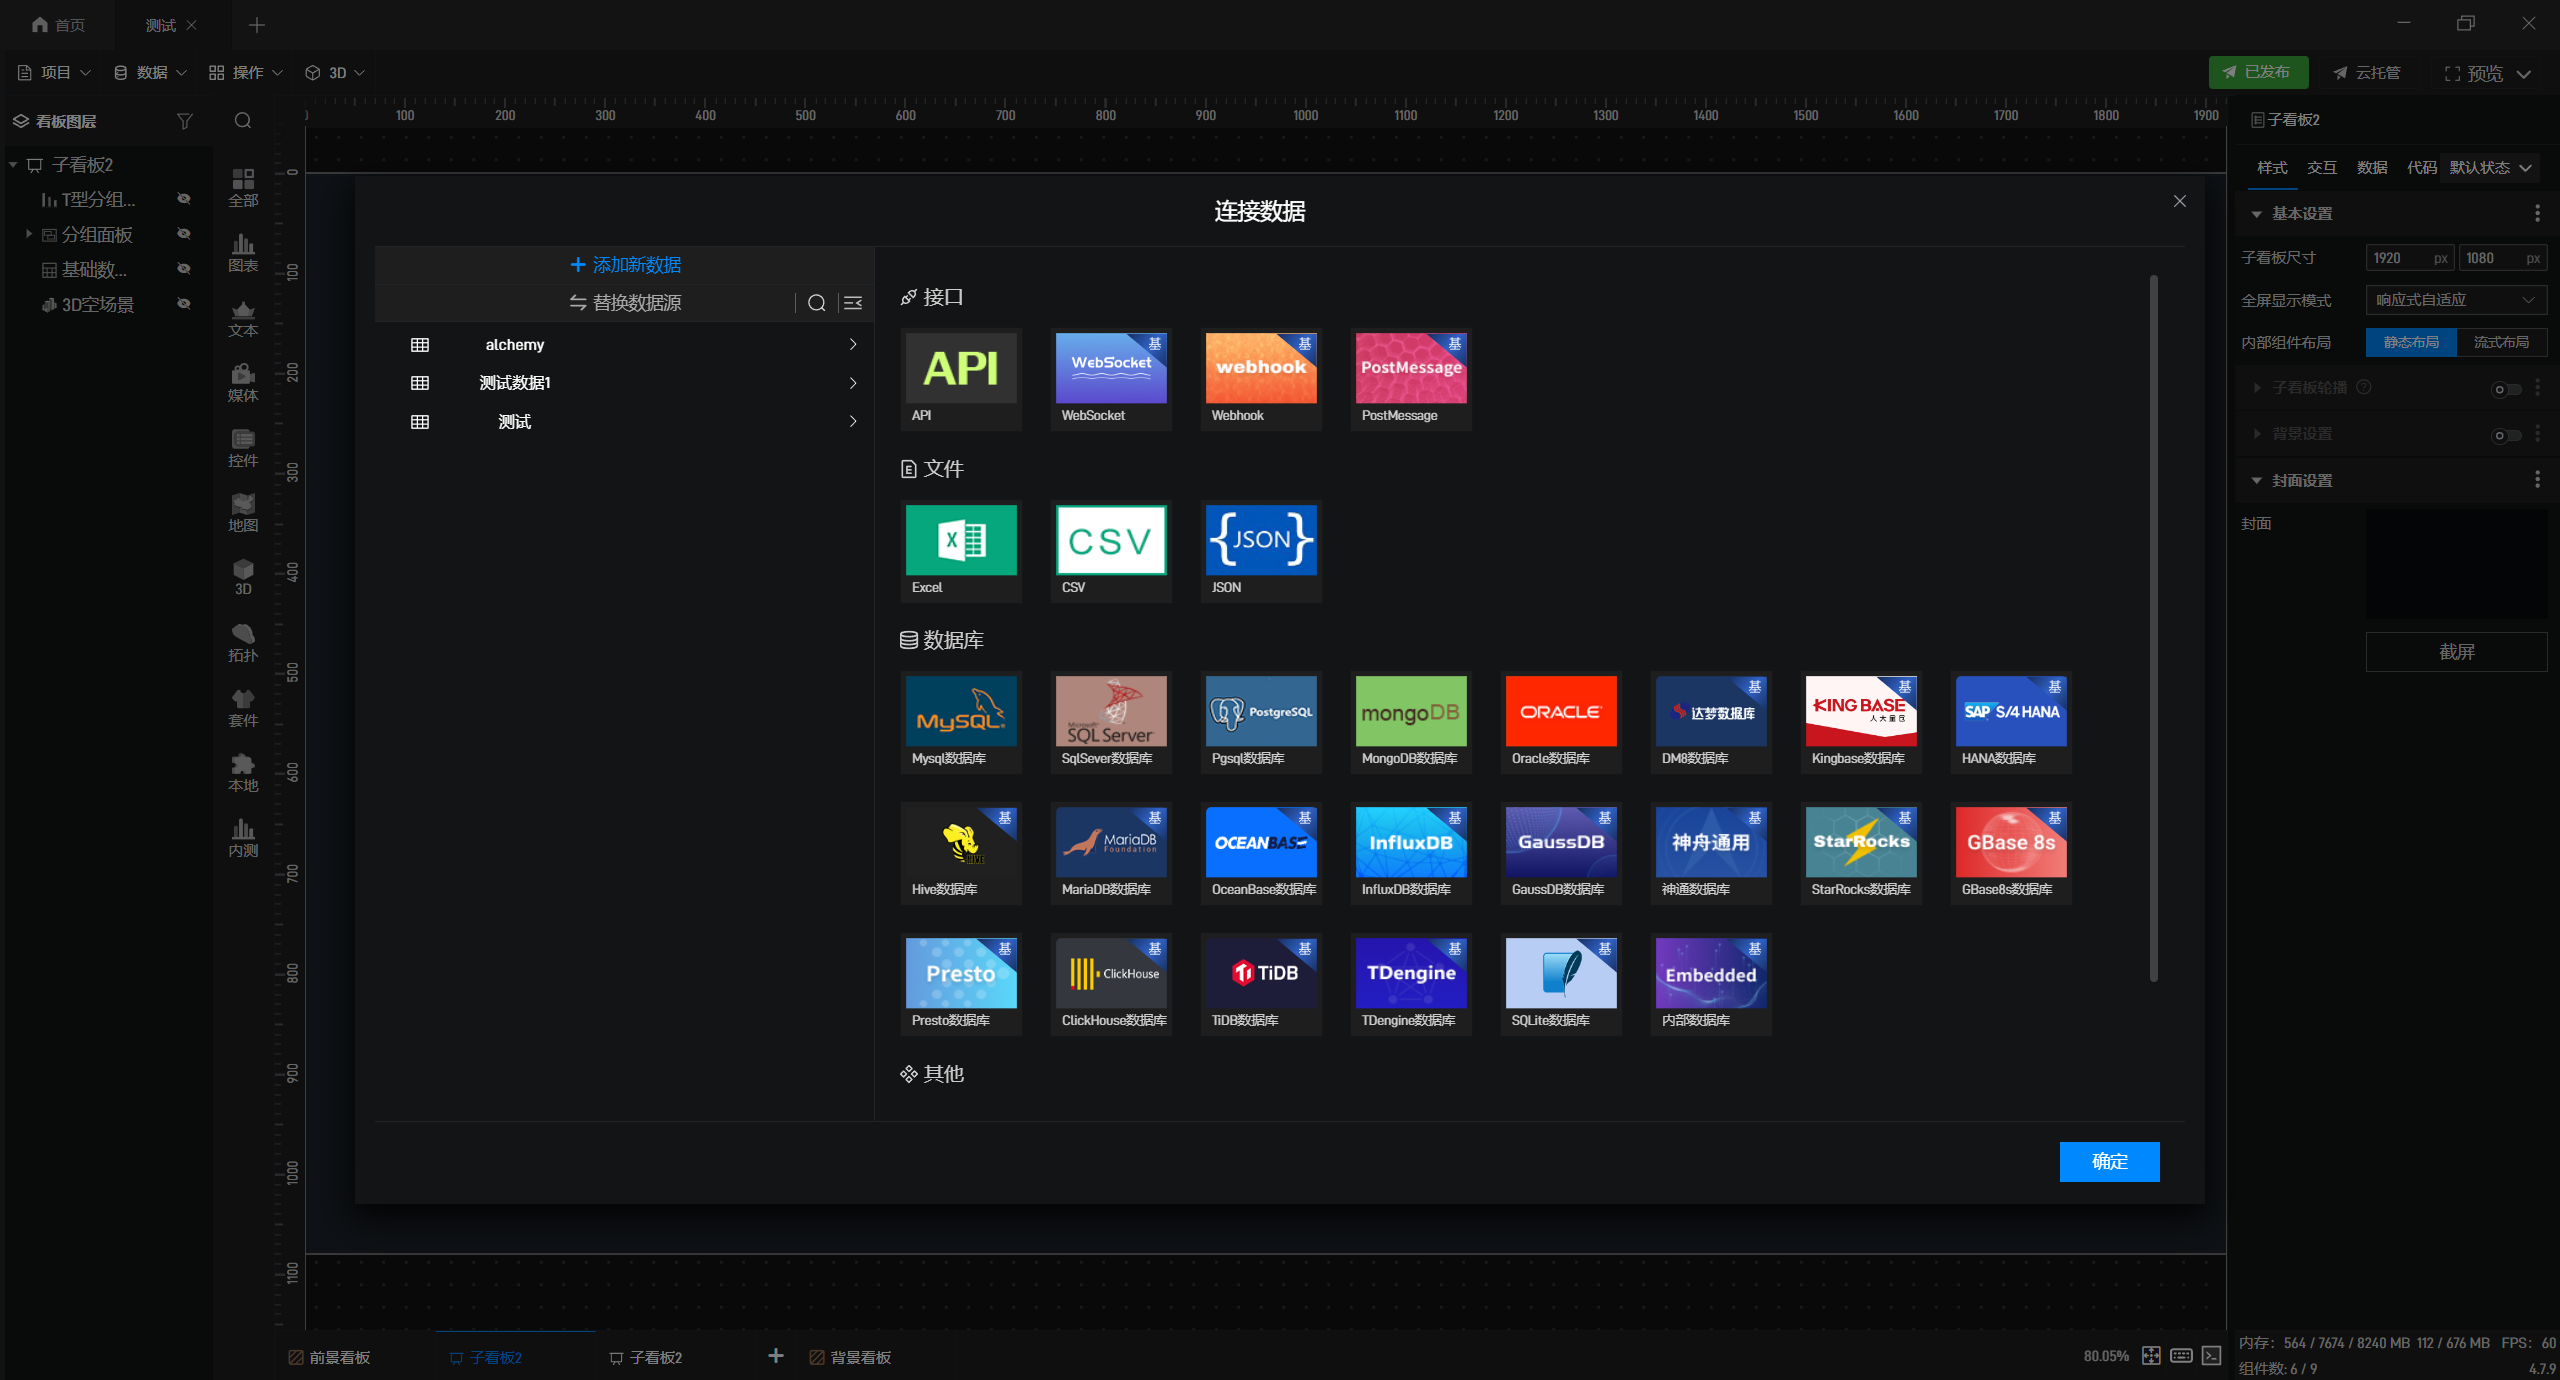The height and width of the screenshot is (1380, 2560).
Task: Open the 3D menu
Action: pos(335,73)
